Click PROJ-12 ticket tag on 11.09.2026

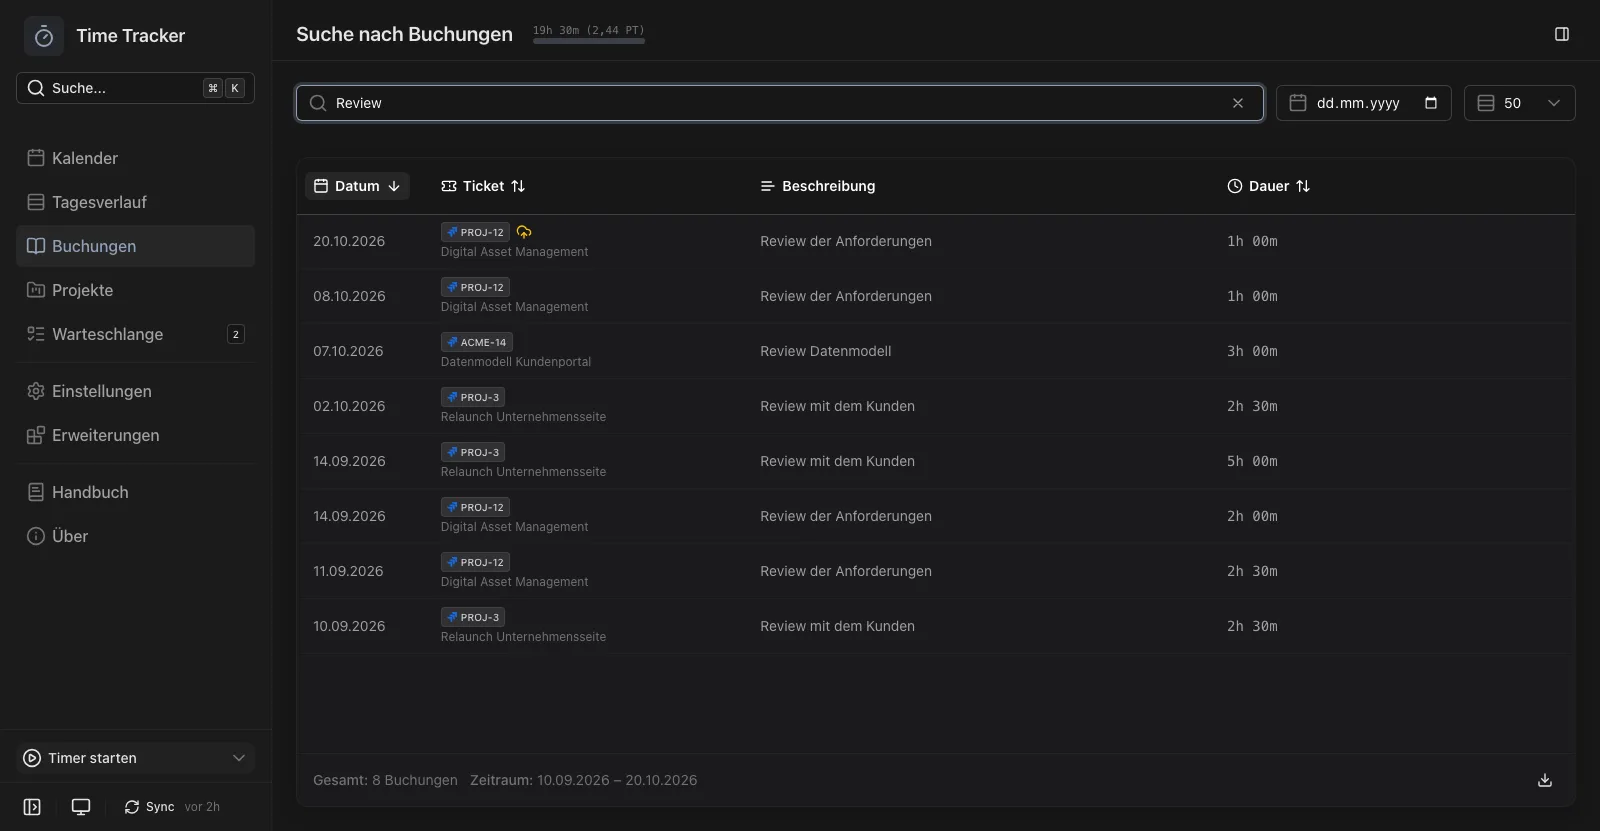coord(475,562)
